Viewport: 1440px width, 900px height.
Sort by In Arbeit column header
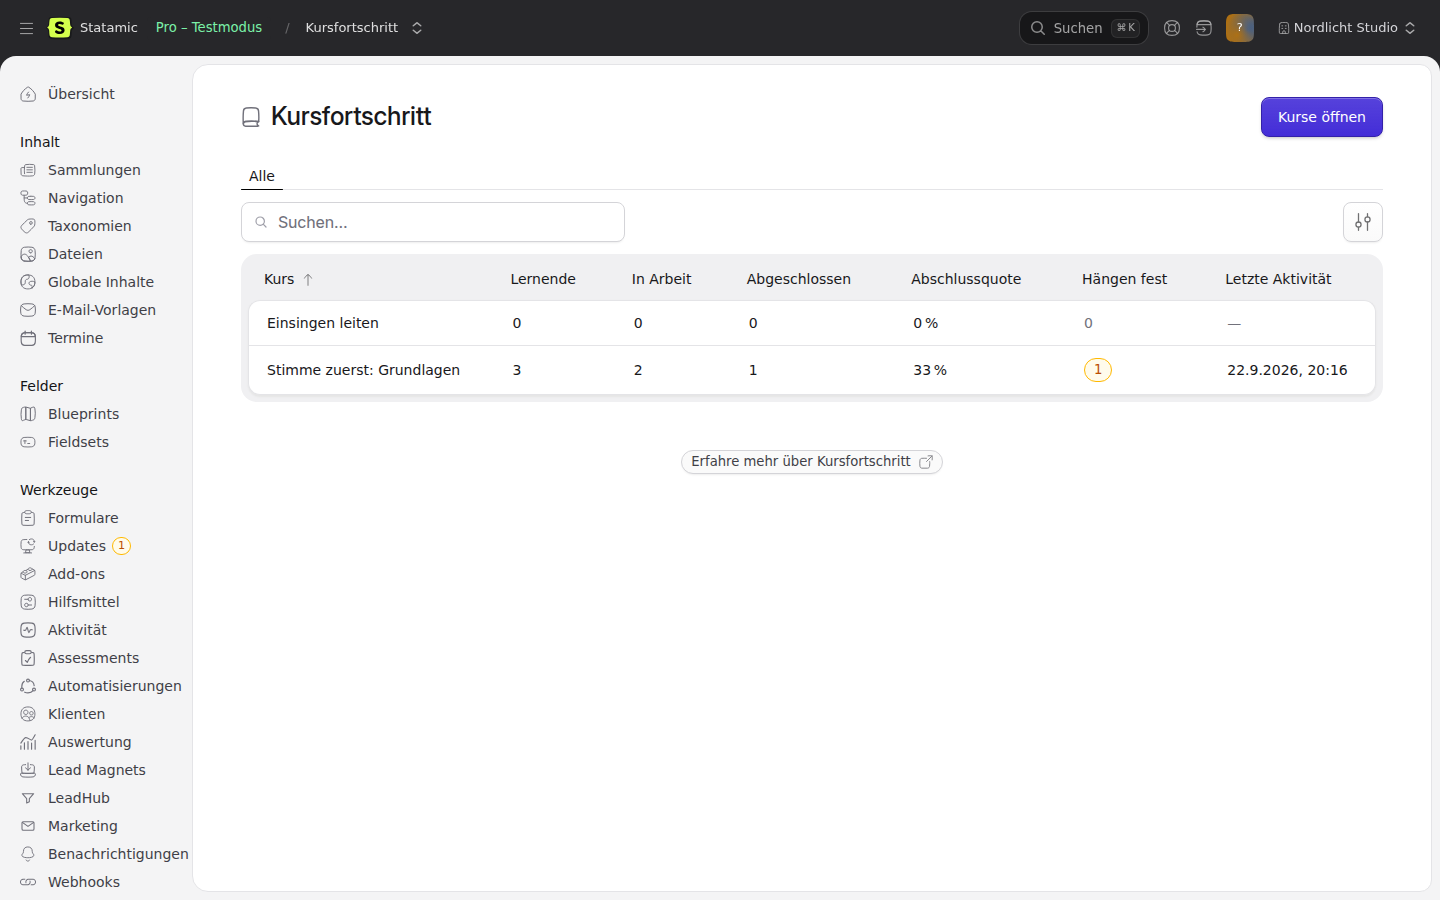pos(662,280)
